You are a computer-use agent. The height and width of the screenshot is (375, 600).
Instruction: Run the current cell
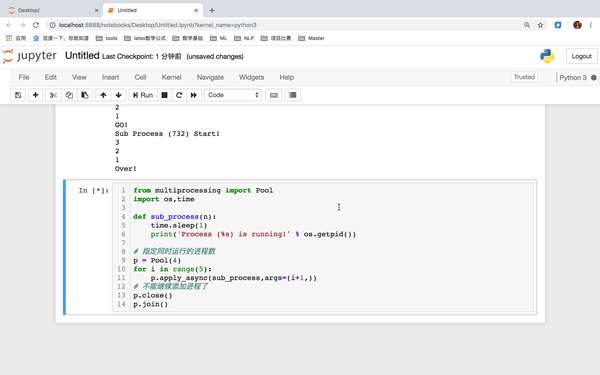(x=143, y=95)
